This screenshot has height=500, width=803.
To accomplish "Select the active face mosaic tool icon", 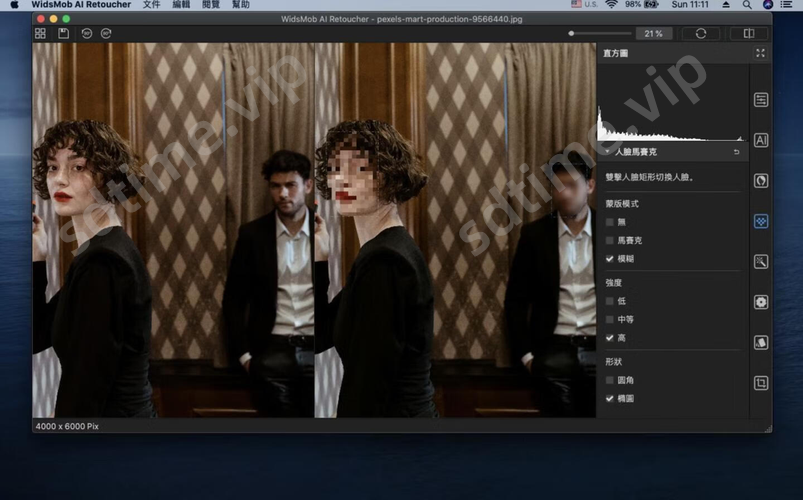I will click(x=761, y=221).
